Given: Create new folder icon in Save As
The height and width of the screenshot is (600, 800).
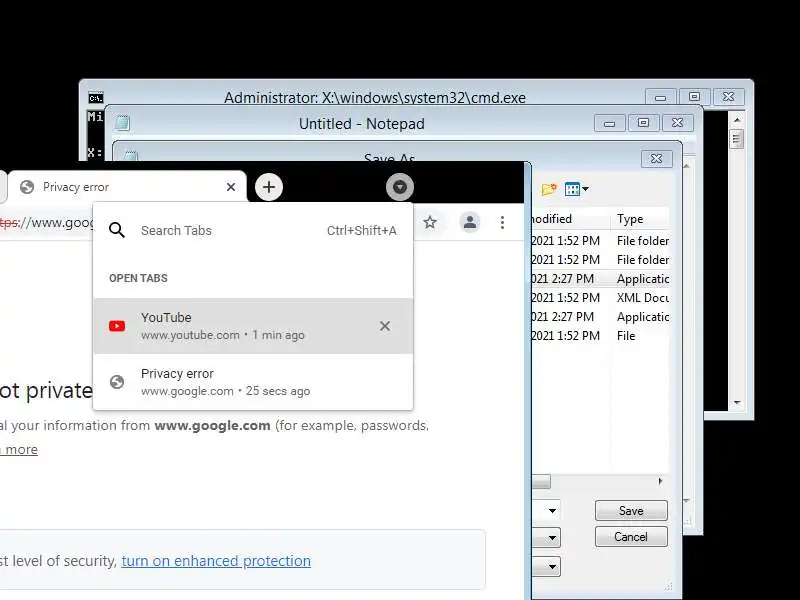Looking at the screenshot, I should pos(549,189).
